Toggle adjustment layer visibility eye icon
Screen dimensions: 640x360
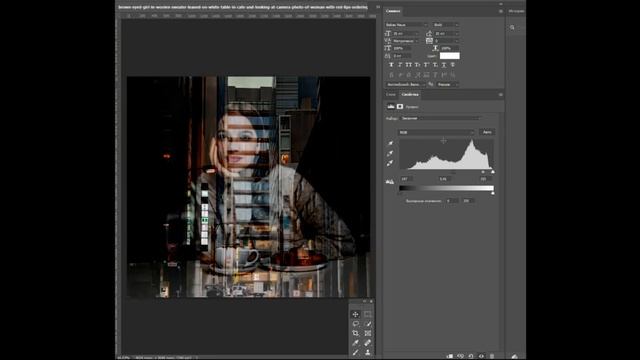(x=481, y=356)
